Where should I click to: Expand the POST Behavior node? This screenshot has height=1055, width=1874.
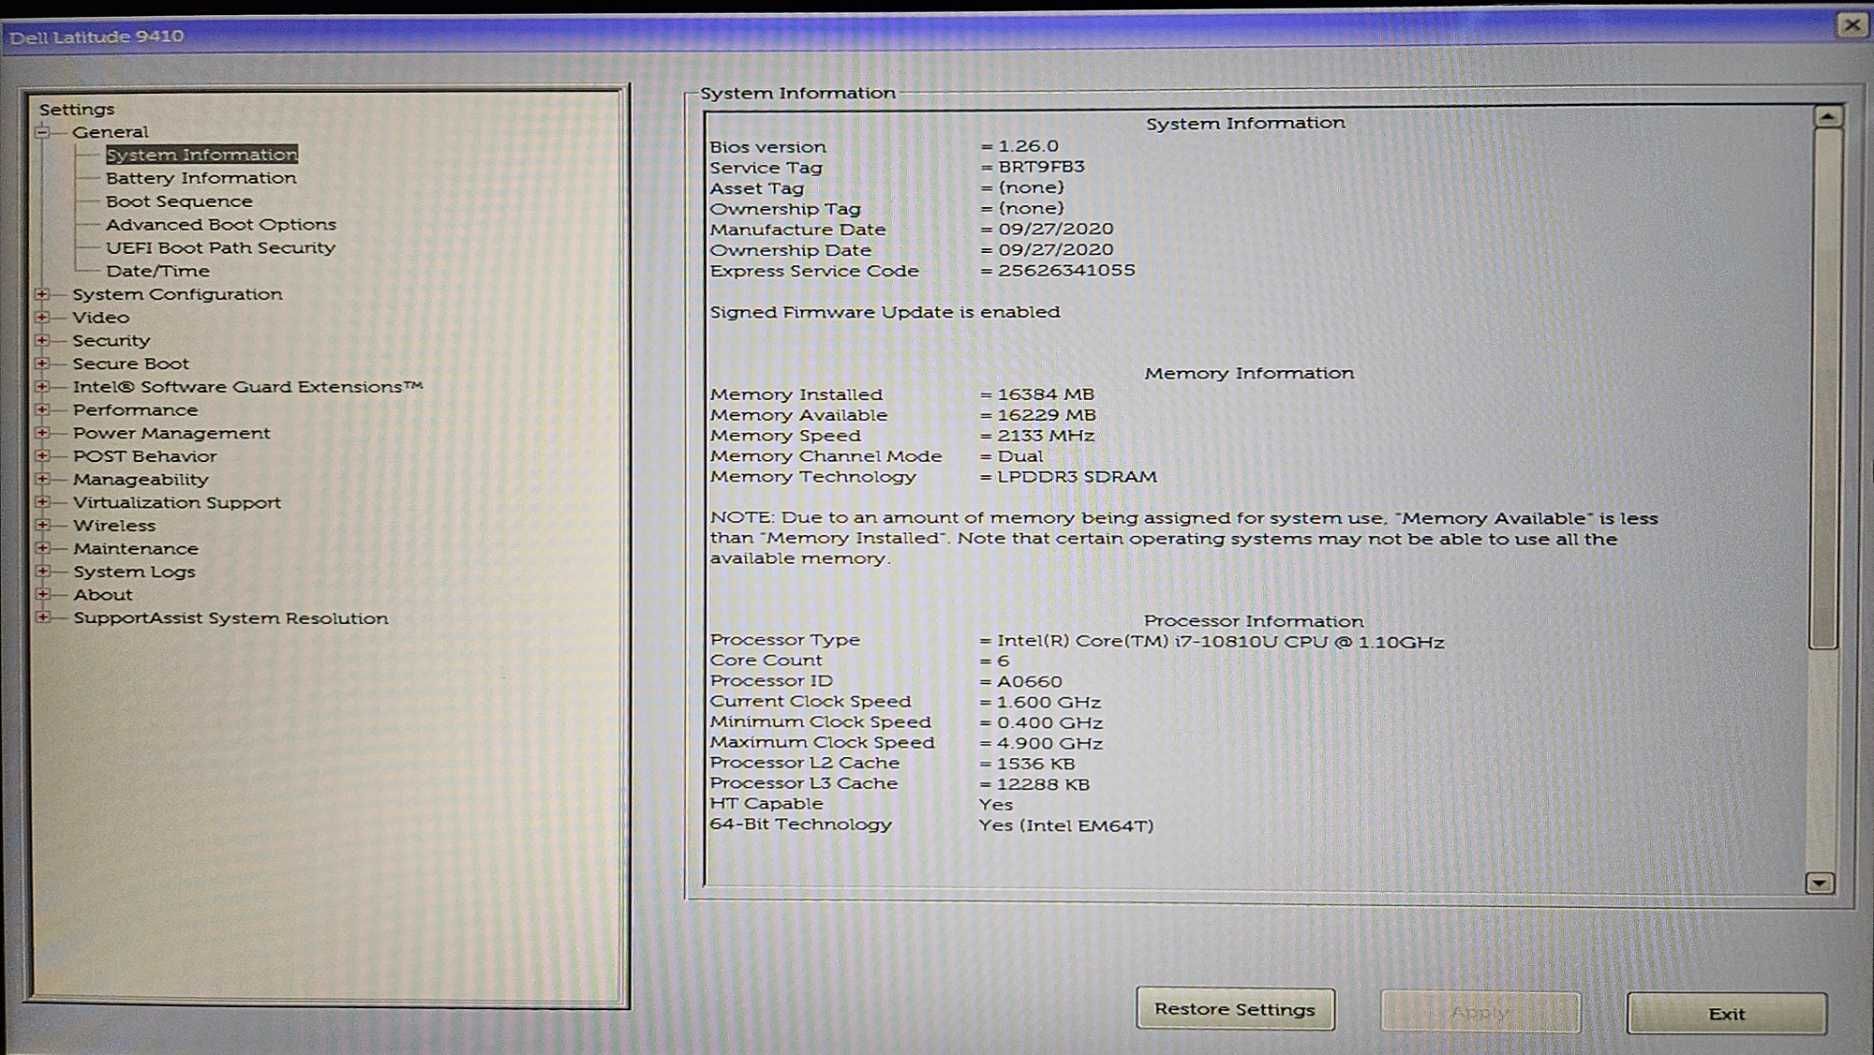tap(43, 455)
